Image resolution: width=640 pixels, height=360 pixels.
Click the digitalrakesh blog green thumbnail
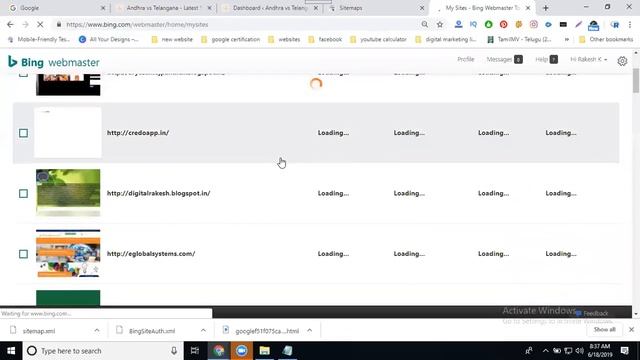click(68, 193)
